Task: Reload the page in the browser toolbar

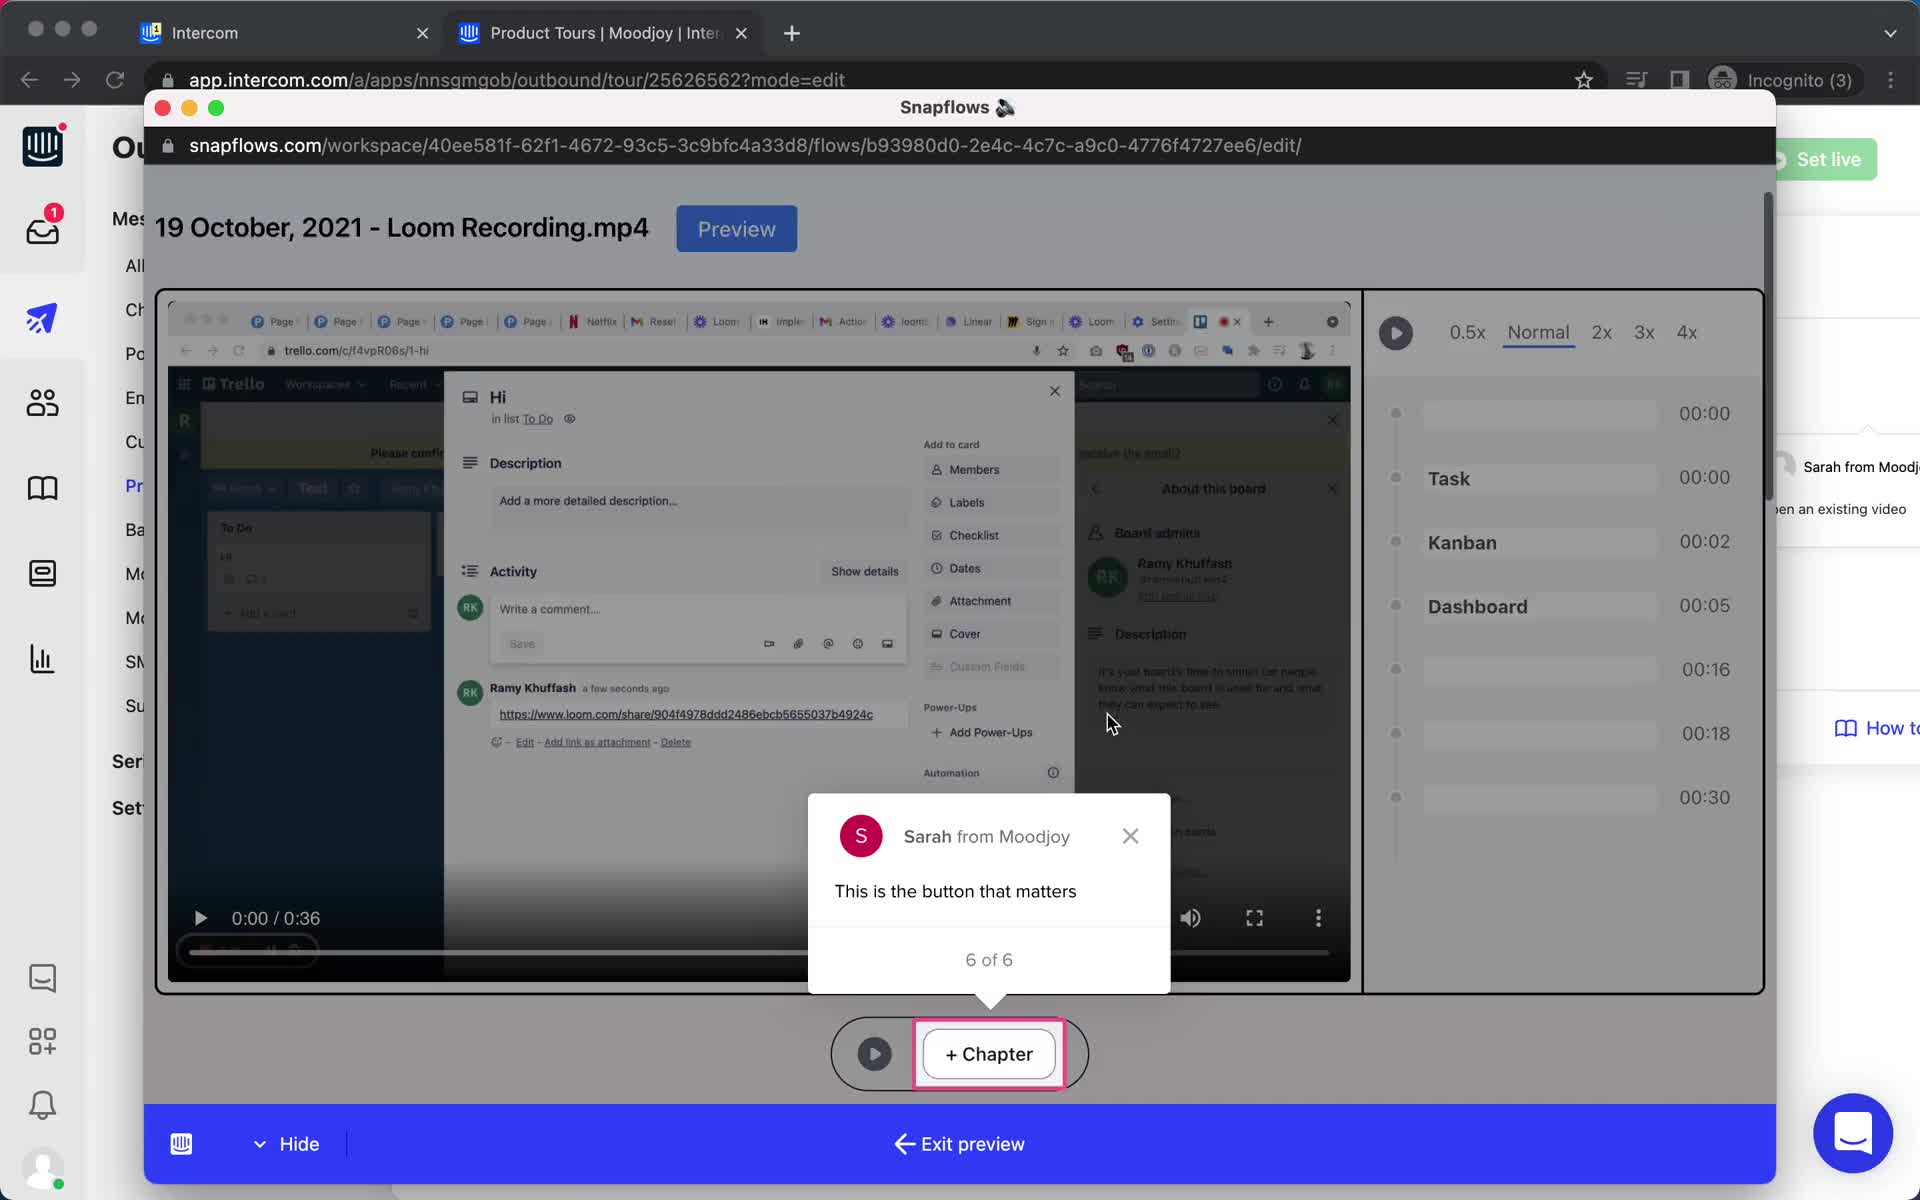Action: point(115,80)
